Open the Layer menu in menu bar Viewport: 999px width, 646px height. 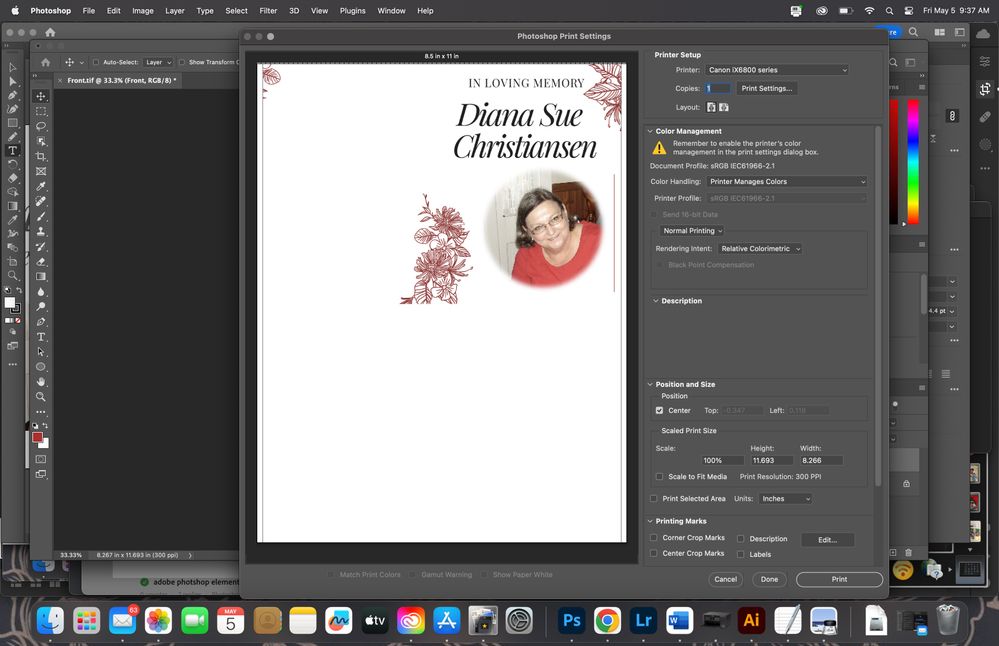coord(174,10)
